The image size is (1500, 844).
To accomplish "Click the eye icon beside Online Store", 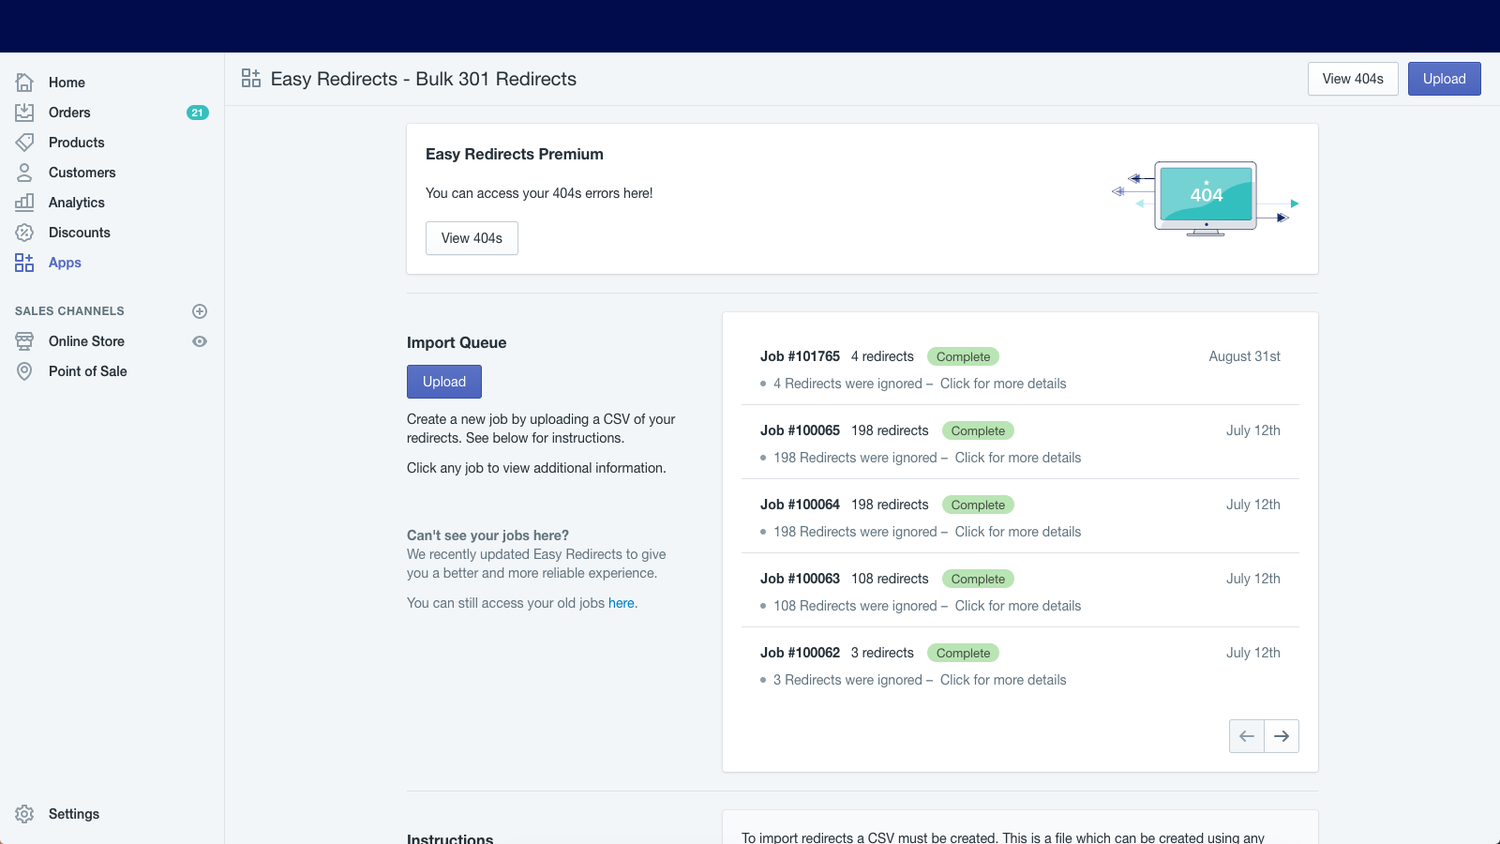I will (200, 341).
